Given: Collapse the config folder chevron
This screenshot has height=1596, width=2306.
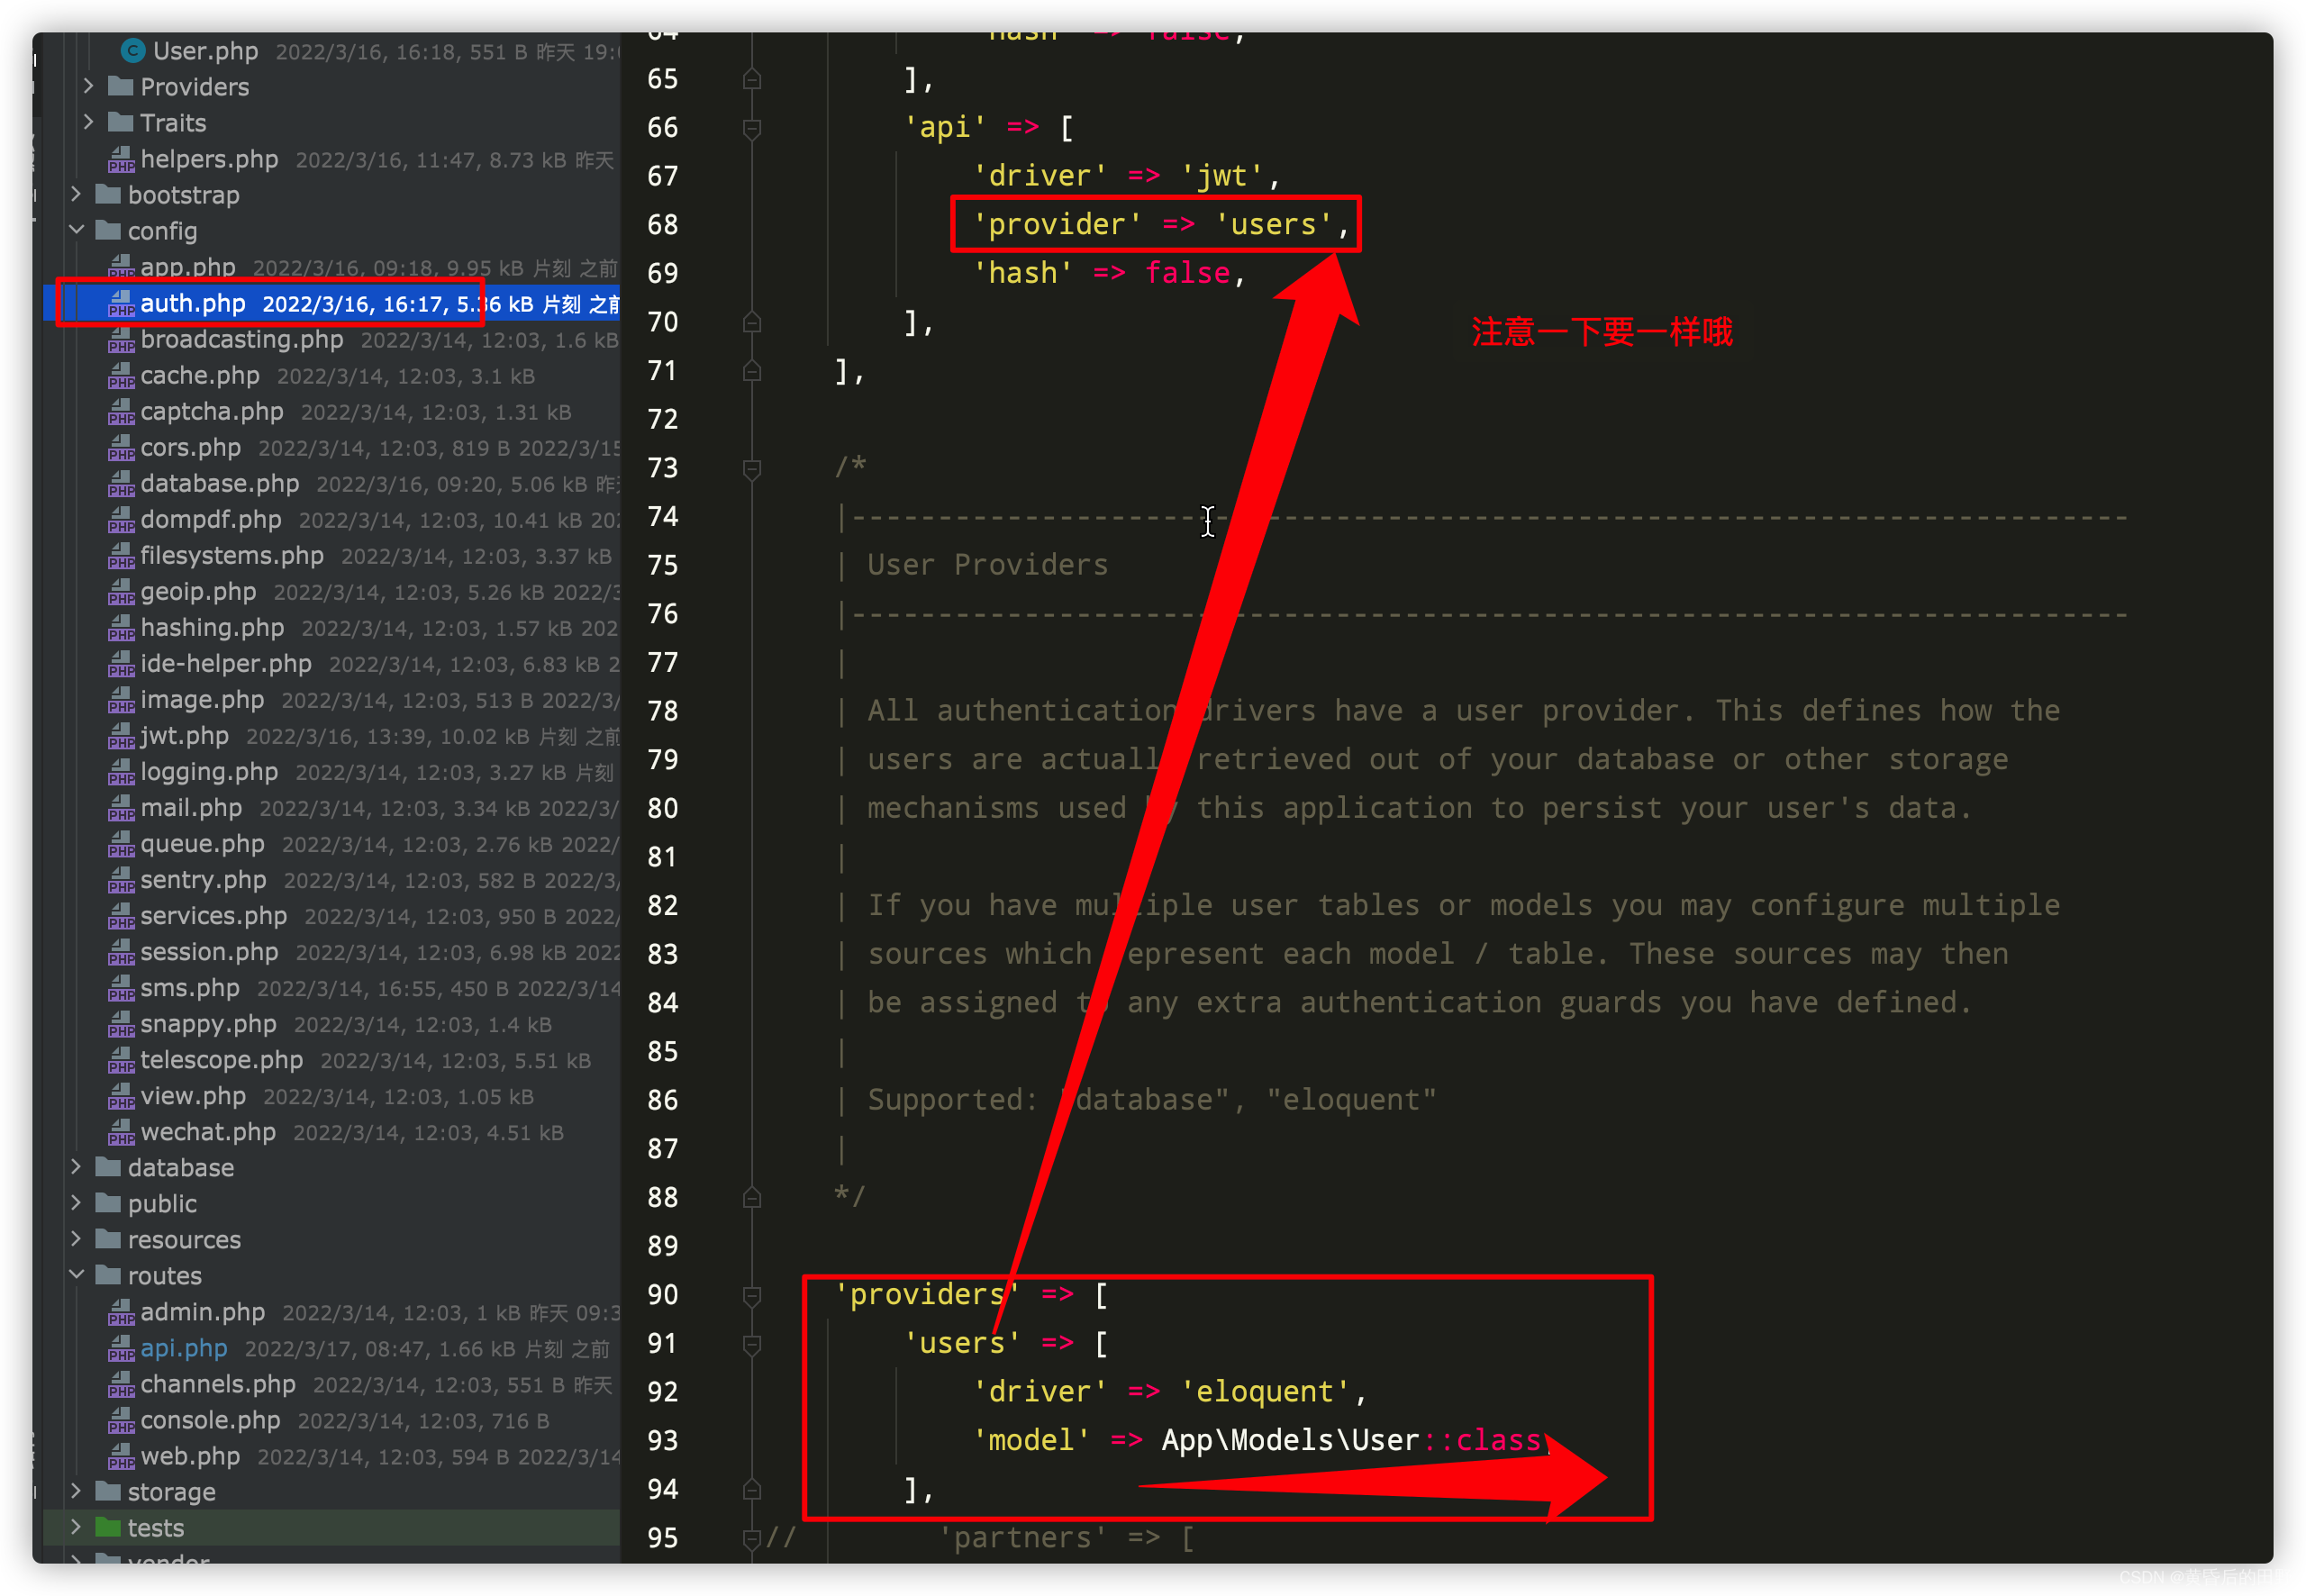Looking at the screenshot, I should (76, 230).
